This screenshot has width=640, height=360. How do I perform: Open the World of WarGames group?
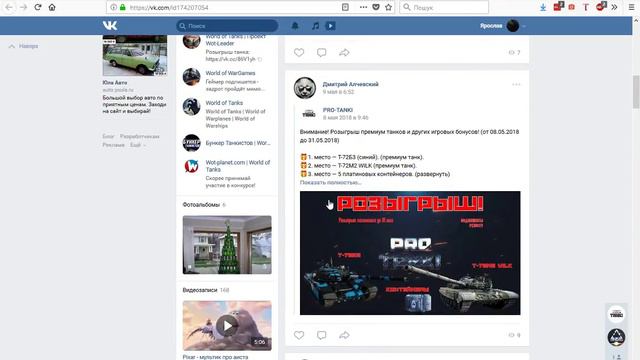click(x=230, y=73)
